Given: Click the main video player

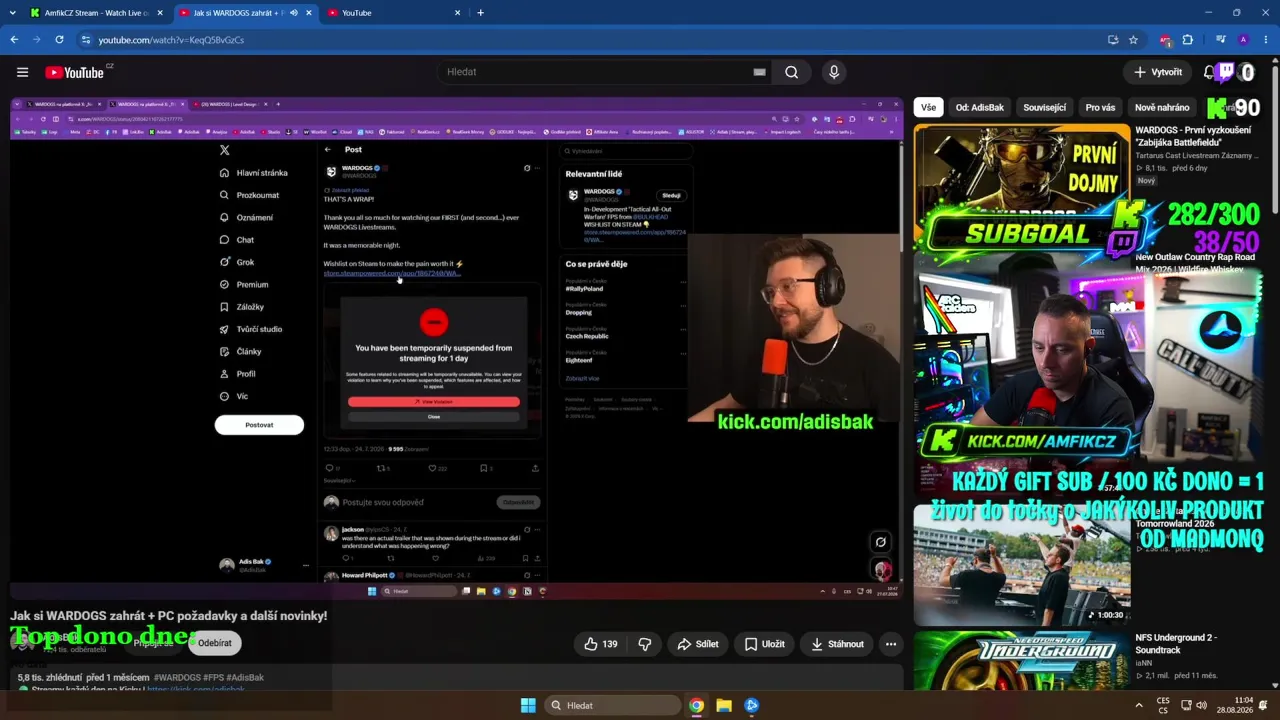Looking at the screenshot, I should [457, 347].
